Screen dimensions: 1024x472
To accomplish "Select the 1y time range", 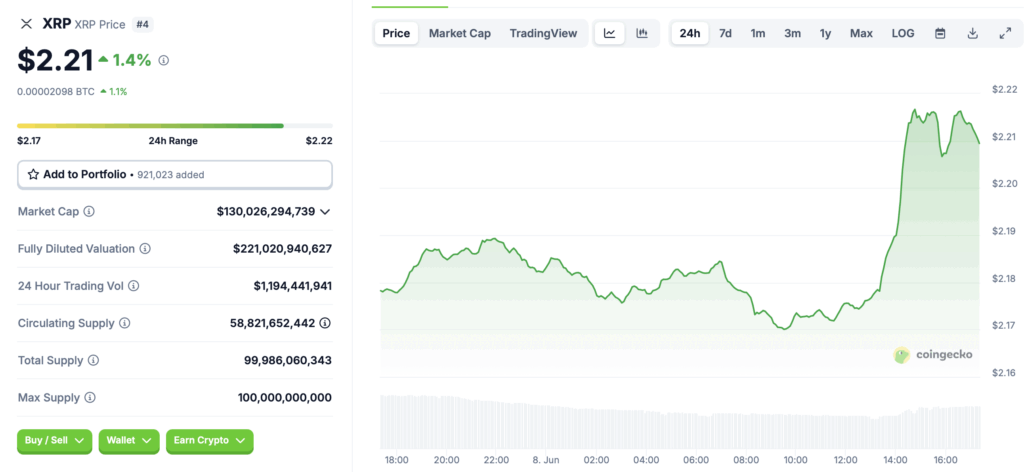I will click(825, 33).
